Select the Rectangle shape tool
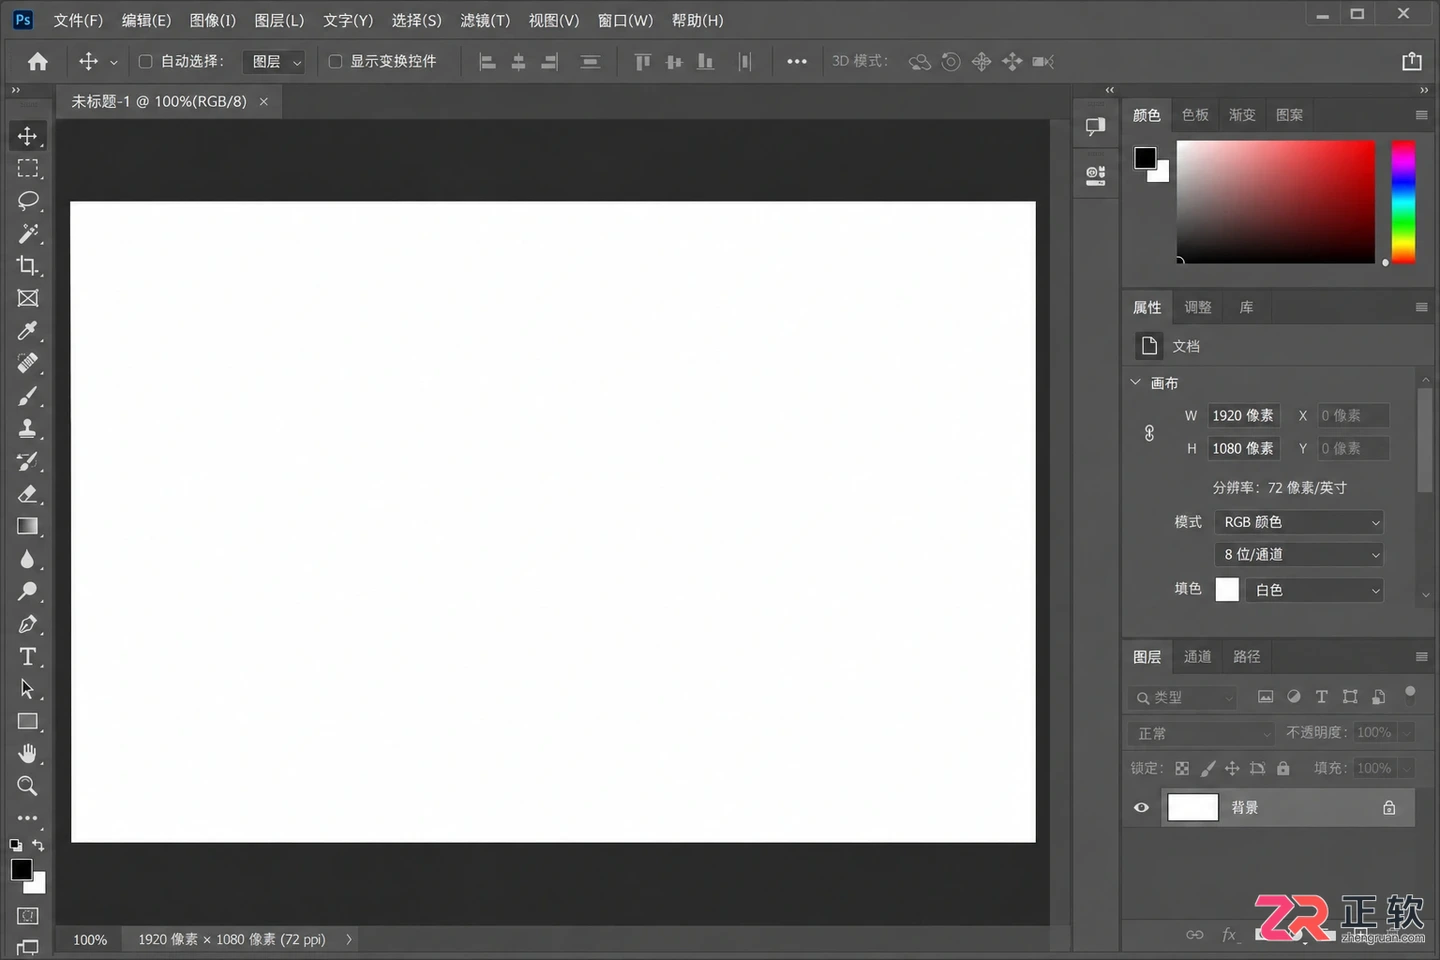This screenshot has width=1440, height=960. pyautogui.click(x=28, y=721)
